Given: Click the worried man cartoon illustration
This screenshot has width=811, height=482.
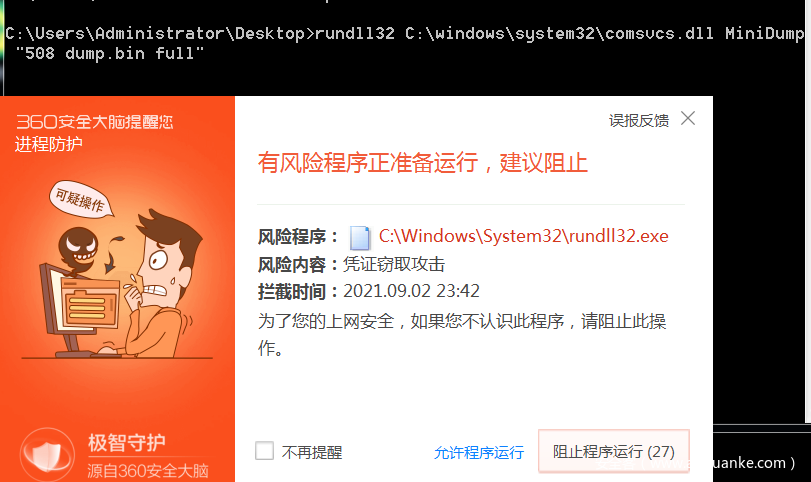Looking at the screenshot, I should 158,283.
